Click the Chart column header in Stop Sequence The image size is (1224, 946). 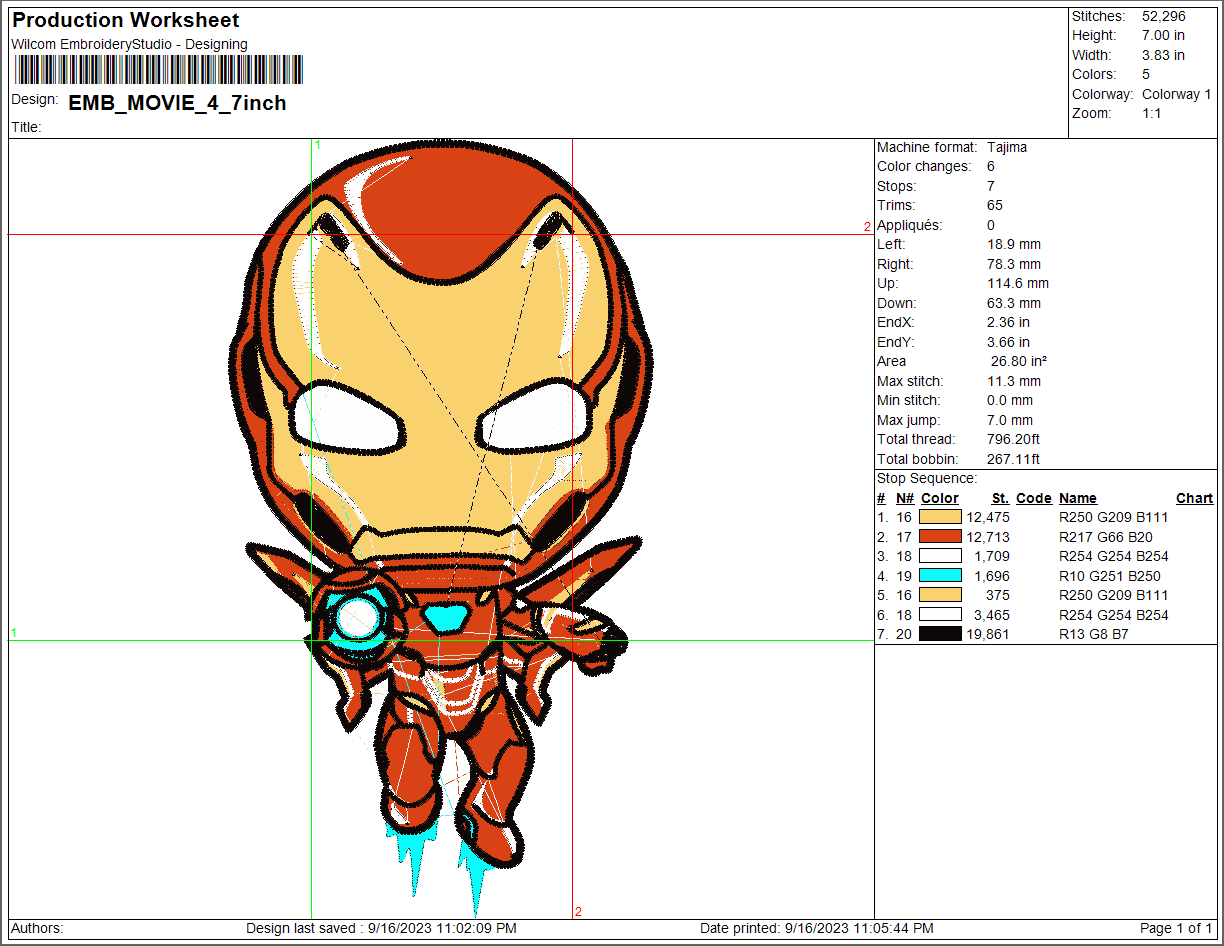pos(1194,498)
